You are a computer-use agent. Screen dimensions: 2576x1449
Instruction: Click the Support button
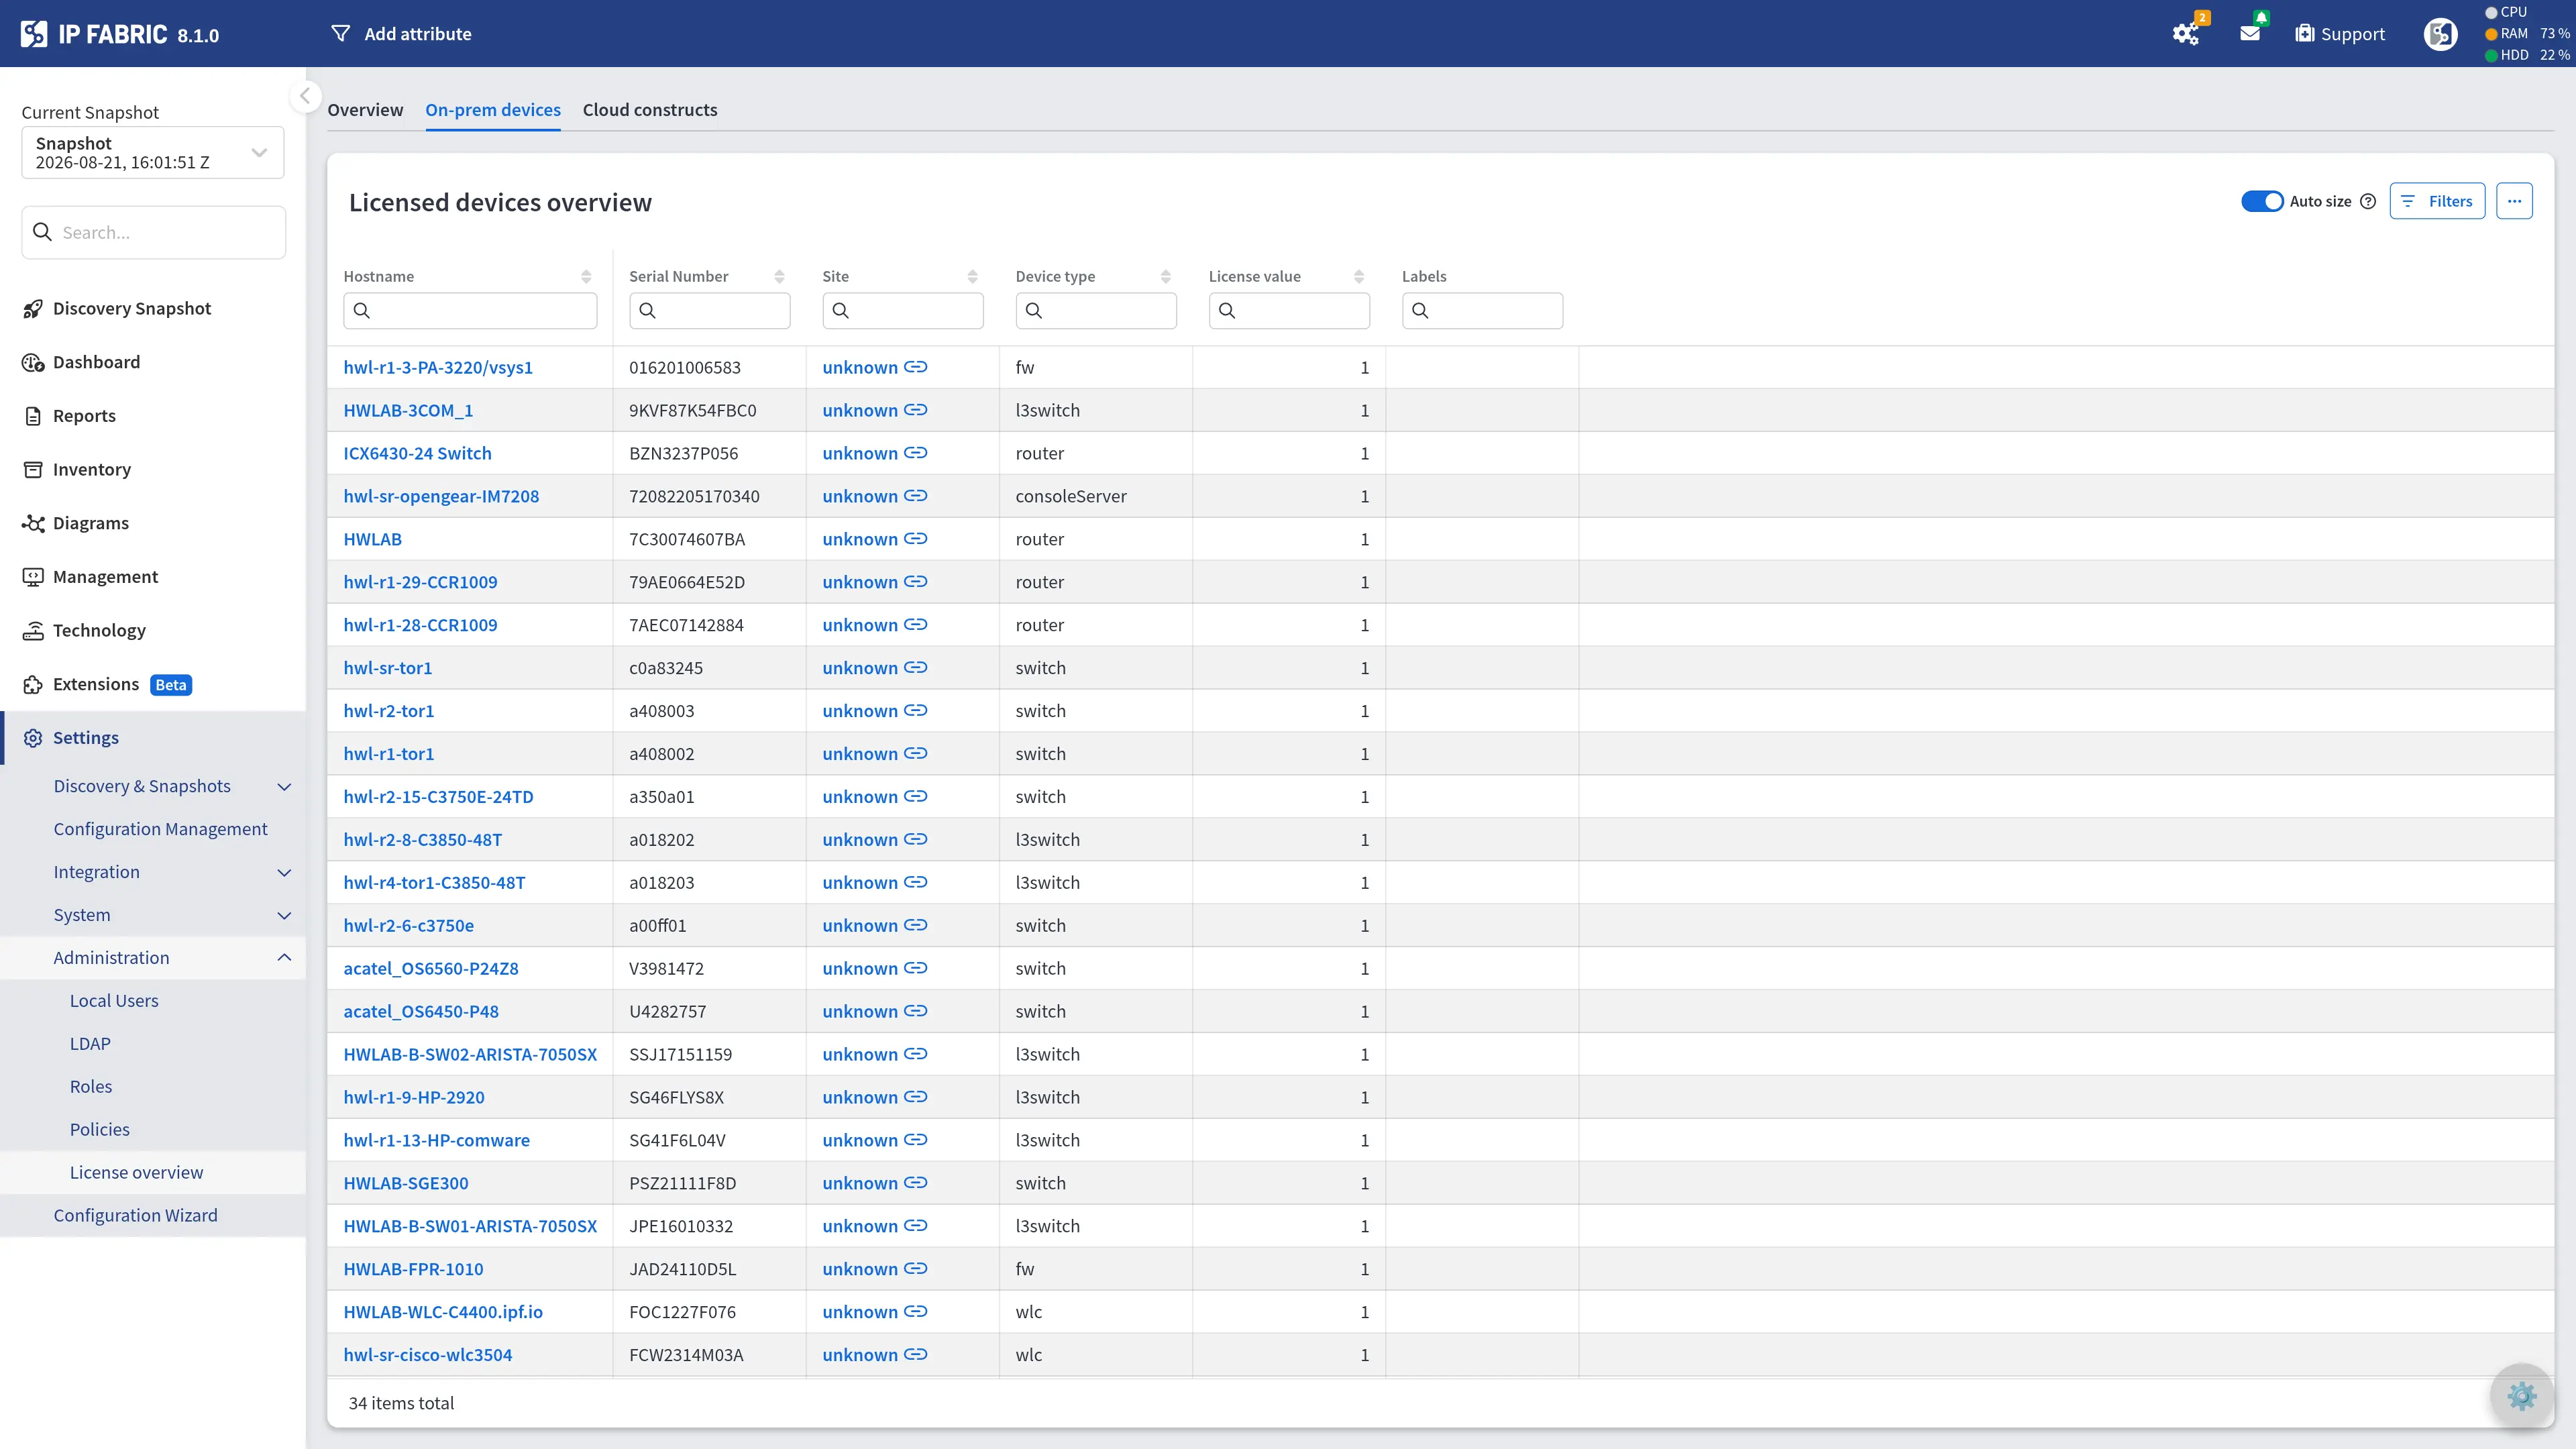[2339, 34]
